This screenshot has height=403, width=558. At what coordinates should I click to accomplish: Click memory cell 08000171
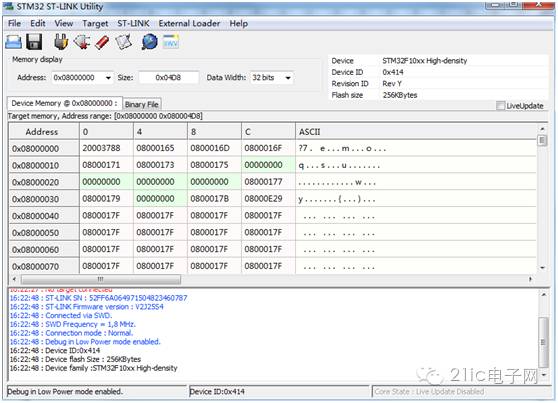[x=106, y=165]
